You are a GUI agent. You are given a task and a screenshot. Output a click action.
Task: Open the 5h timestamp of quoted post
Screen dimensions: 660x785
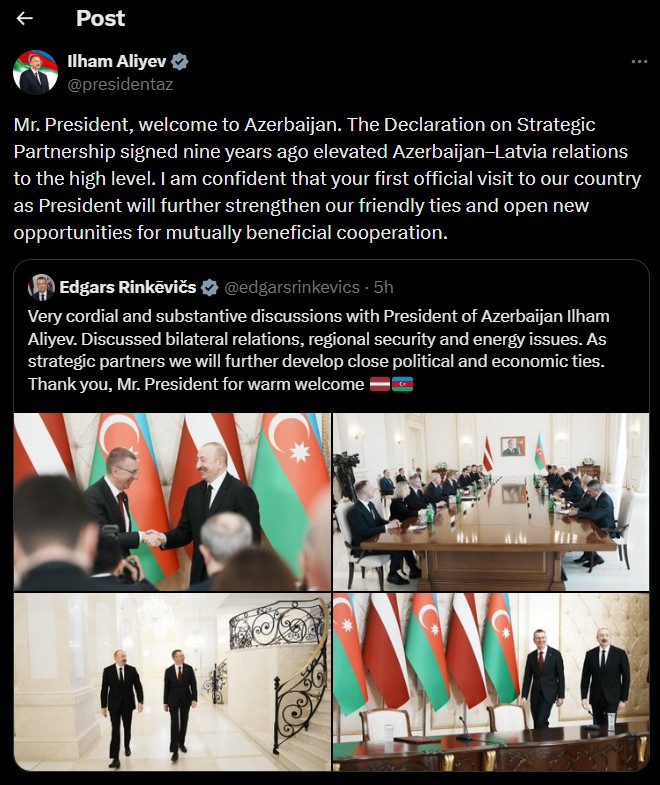pyautogui.click(x=384, y=287)
